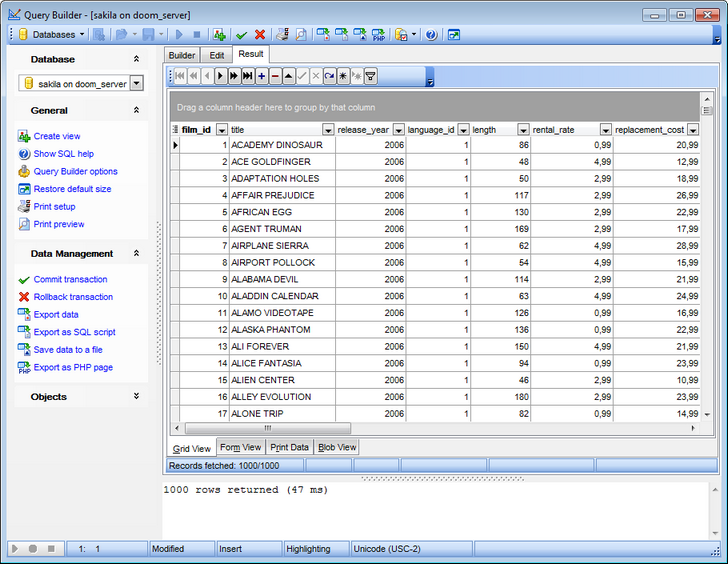Click the green Commit transaction checkmark in toolbar
The height and width of the screenshot is (564, 728).
[x=242, y=35]
